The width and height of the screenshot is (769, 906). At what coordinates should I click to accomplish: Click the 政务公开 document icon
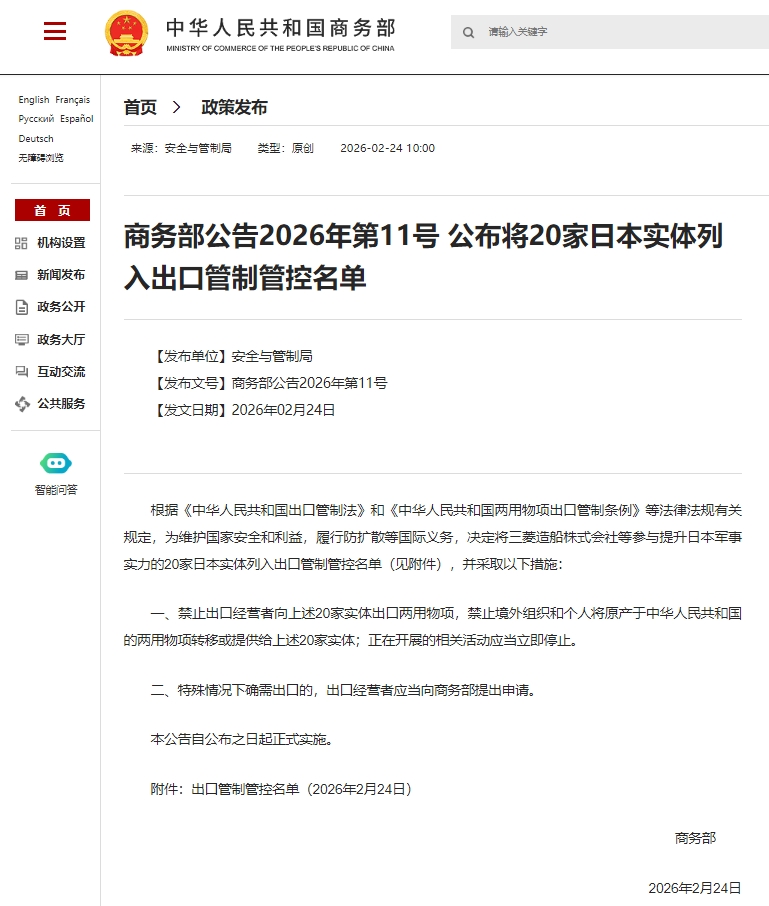pyautogui.click(x=21, y=307)
